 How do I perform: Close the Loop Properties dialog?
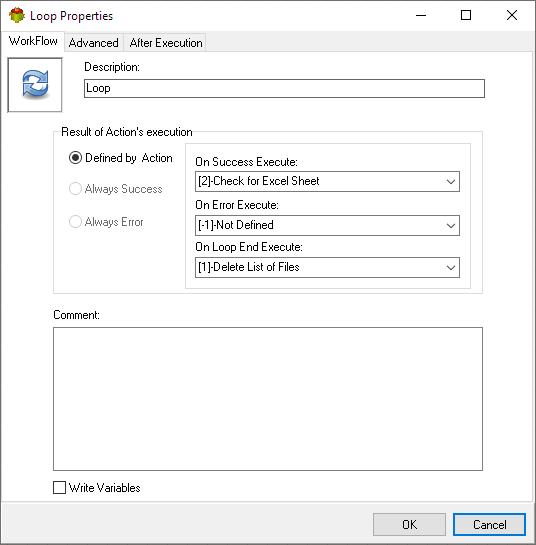(512, 15)
